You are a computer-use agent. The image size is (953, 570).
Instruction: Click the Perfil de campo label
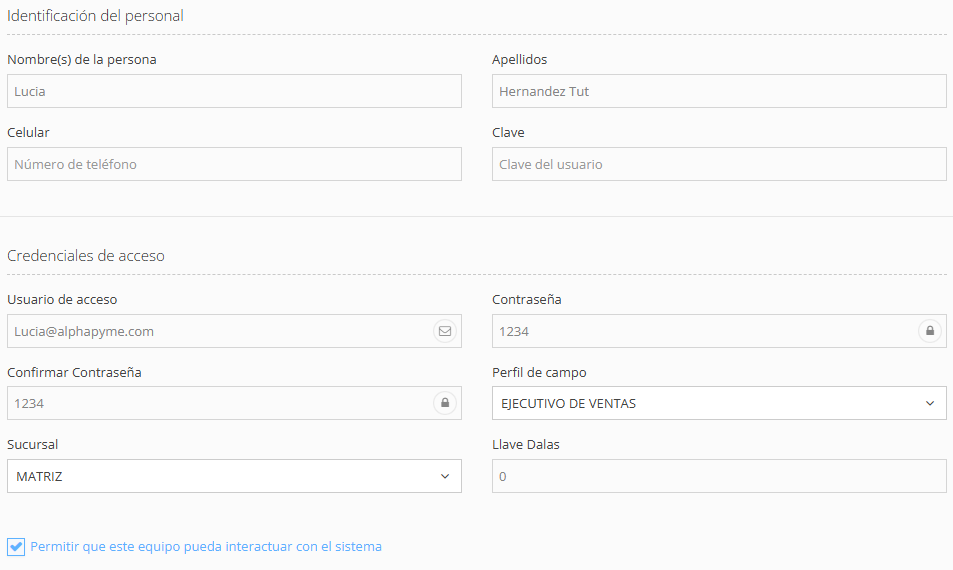click(539, 373)
